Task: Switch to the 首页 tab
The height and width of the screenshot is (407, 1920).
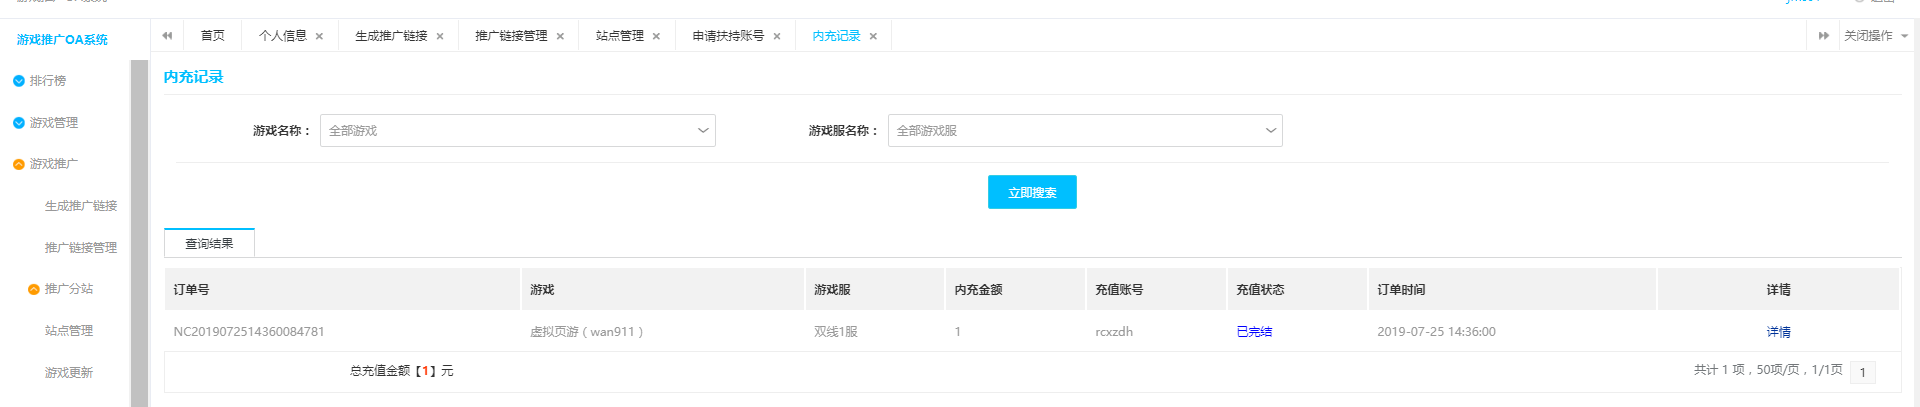Action: [212, 36]
